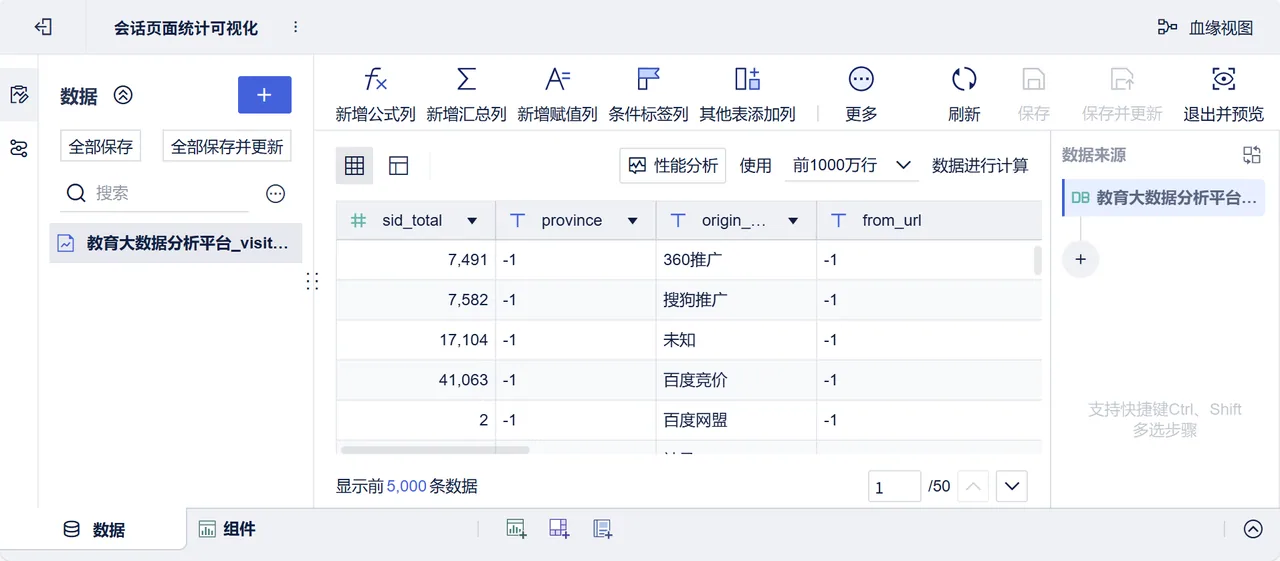Select dataset 教育大数据分析平台_visit...

(176, 243)
